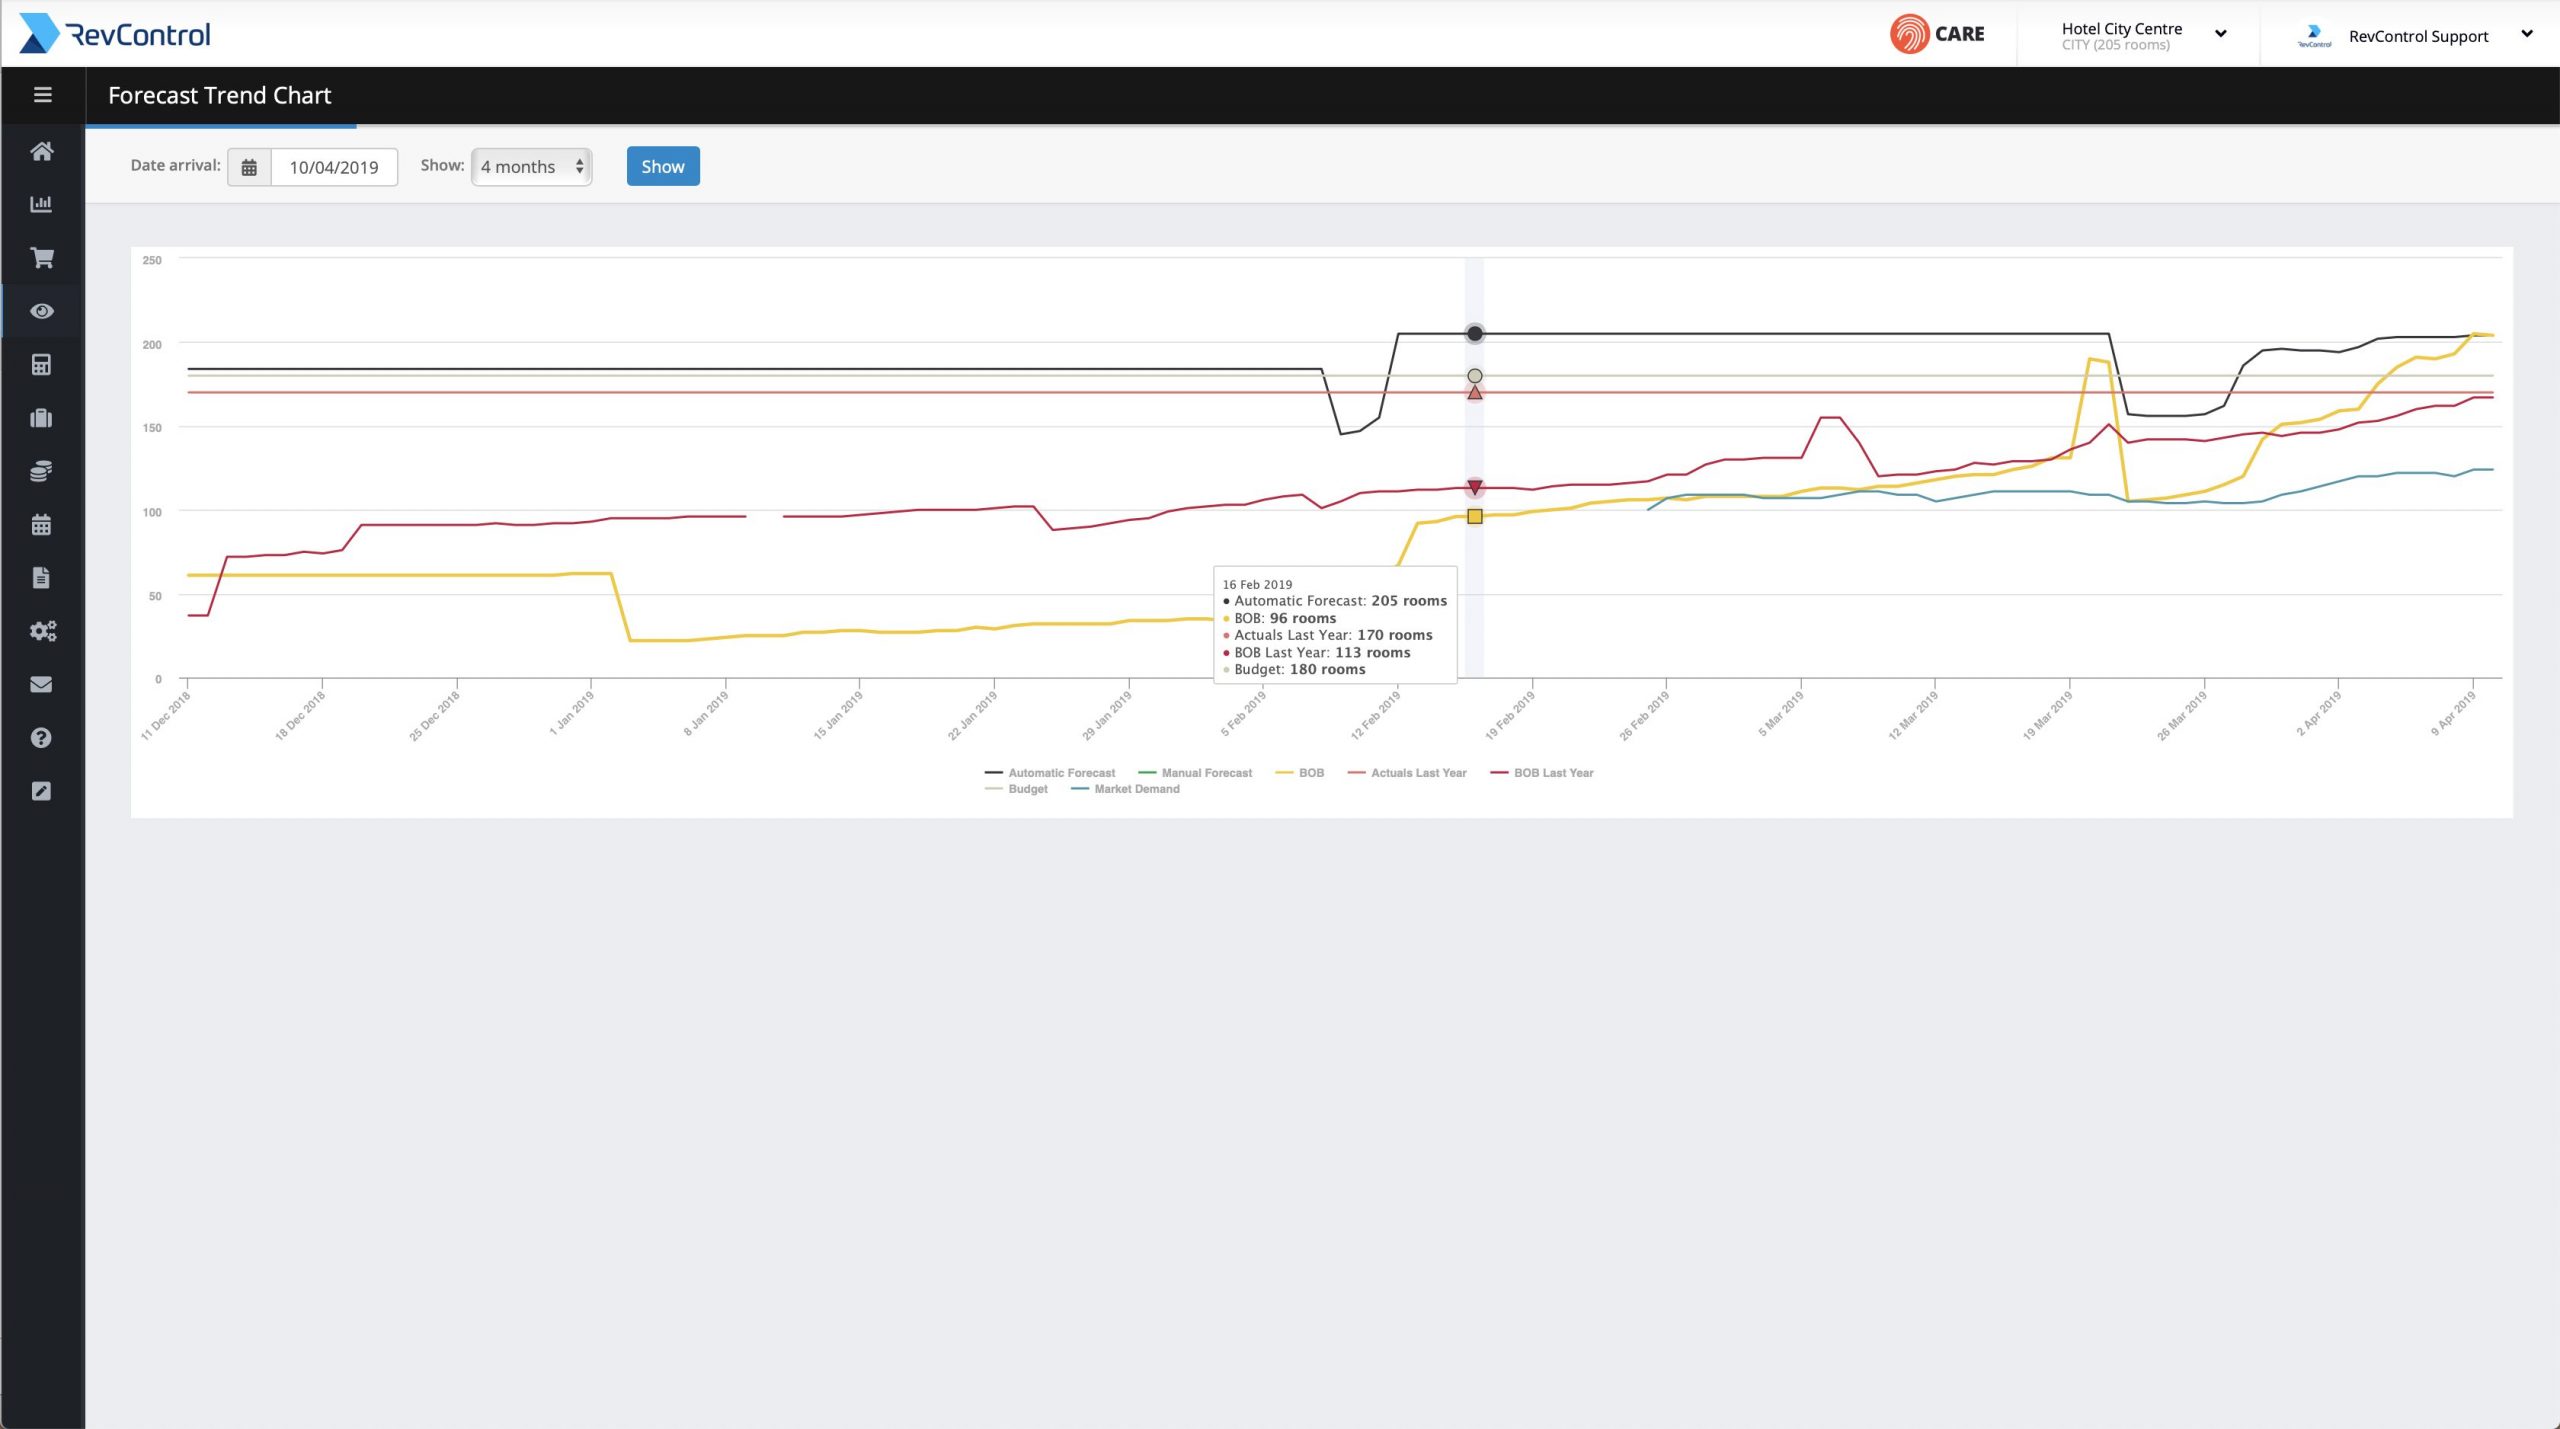
Task: Click the Actuals Last Year triangle marker
Action: pyautogui.click(x=1474, y=393)
